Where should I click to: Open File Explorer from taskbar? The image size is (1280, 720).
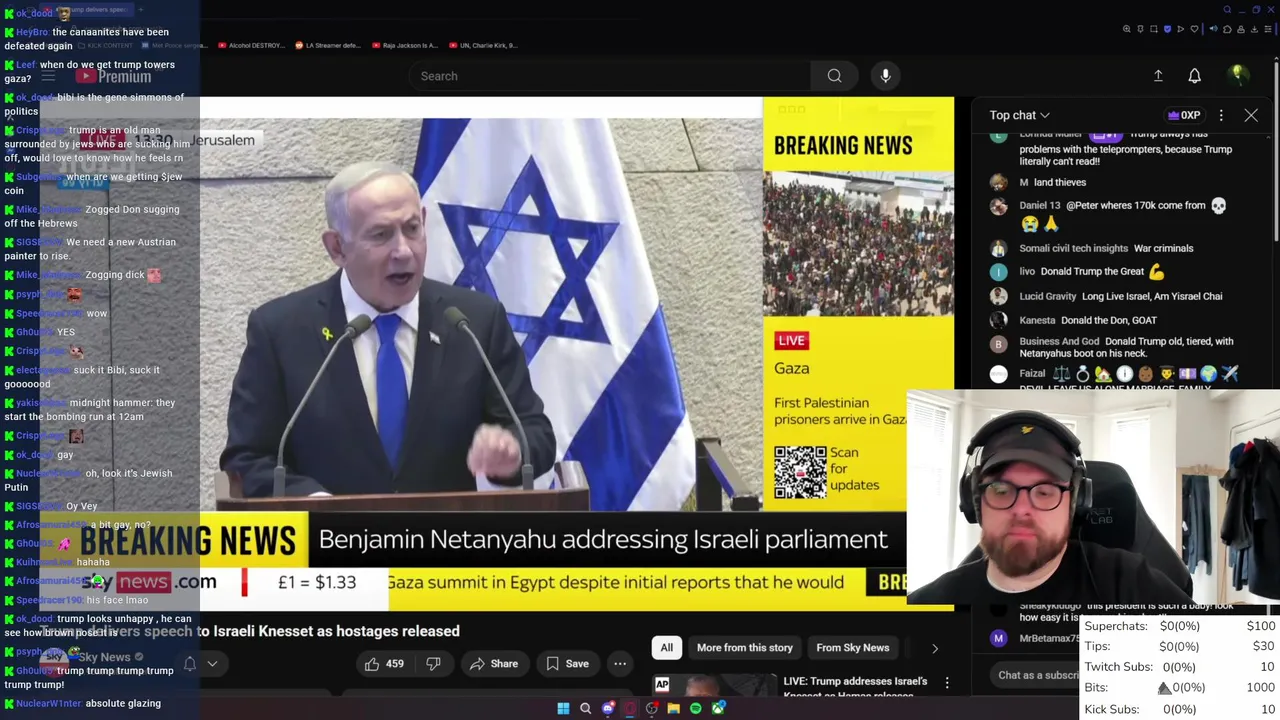click(674, 708)
